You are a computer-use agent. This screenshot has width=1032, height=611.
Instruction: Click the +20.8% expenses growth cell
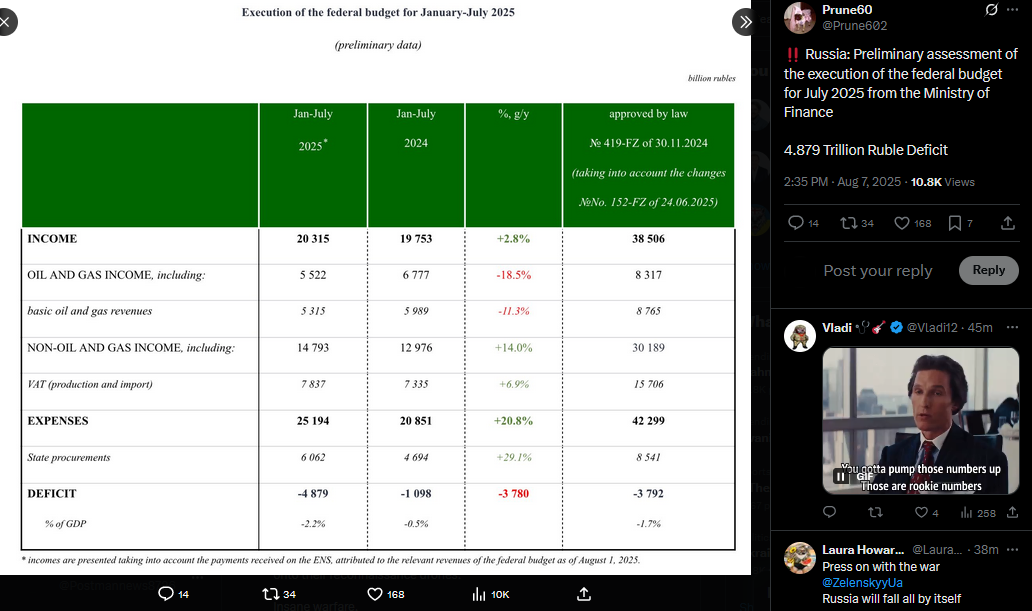(x=513, y=421)
